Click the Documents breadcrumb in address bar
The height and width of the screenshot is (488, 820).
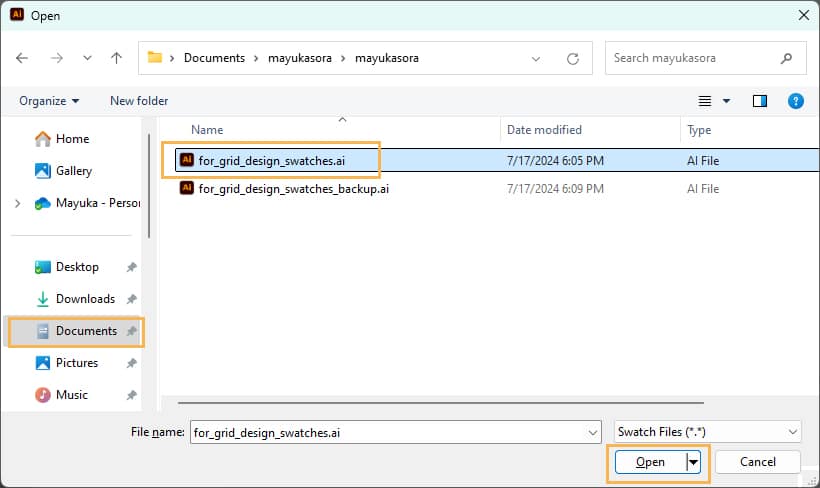click(x=214, y=58)
